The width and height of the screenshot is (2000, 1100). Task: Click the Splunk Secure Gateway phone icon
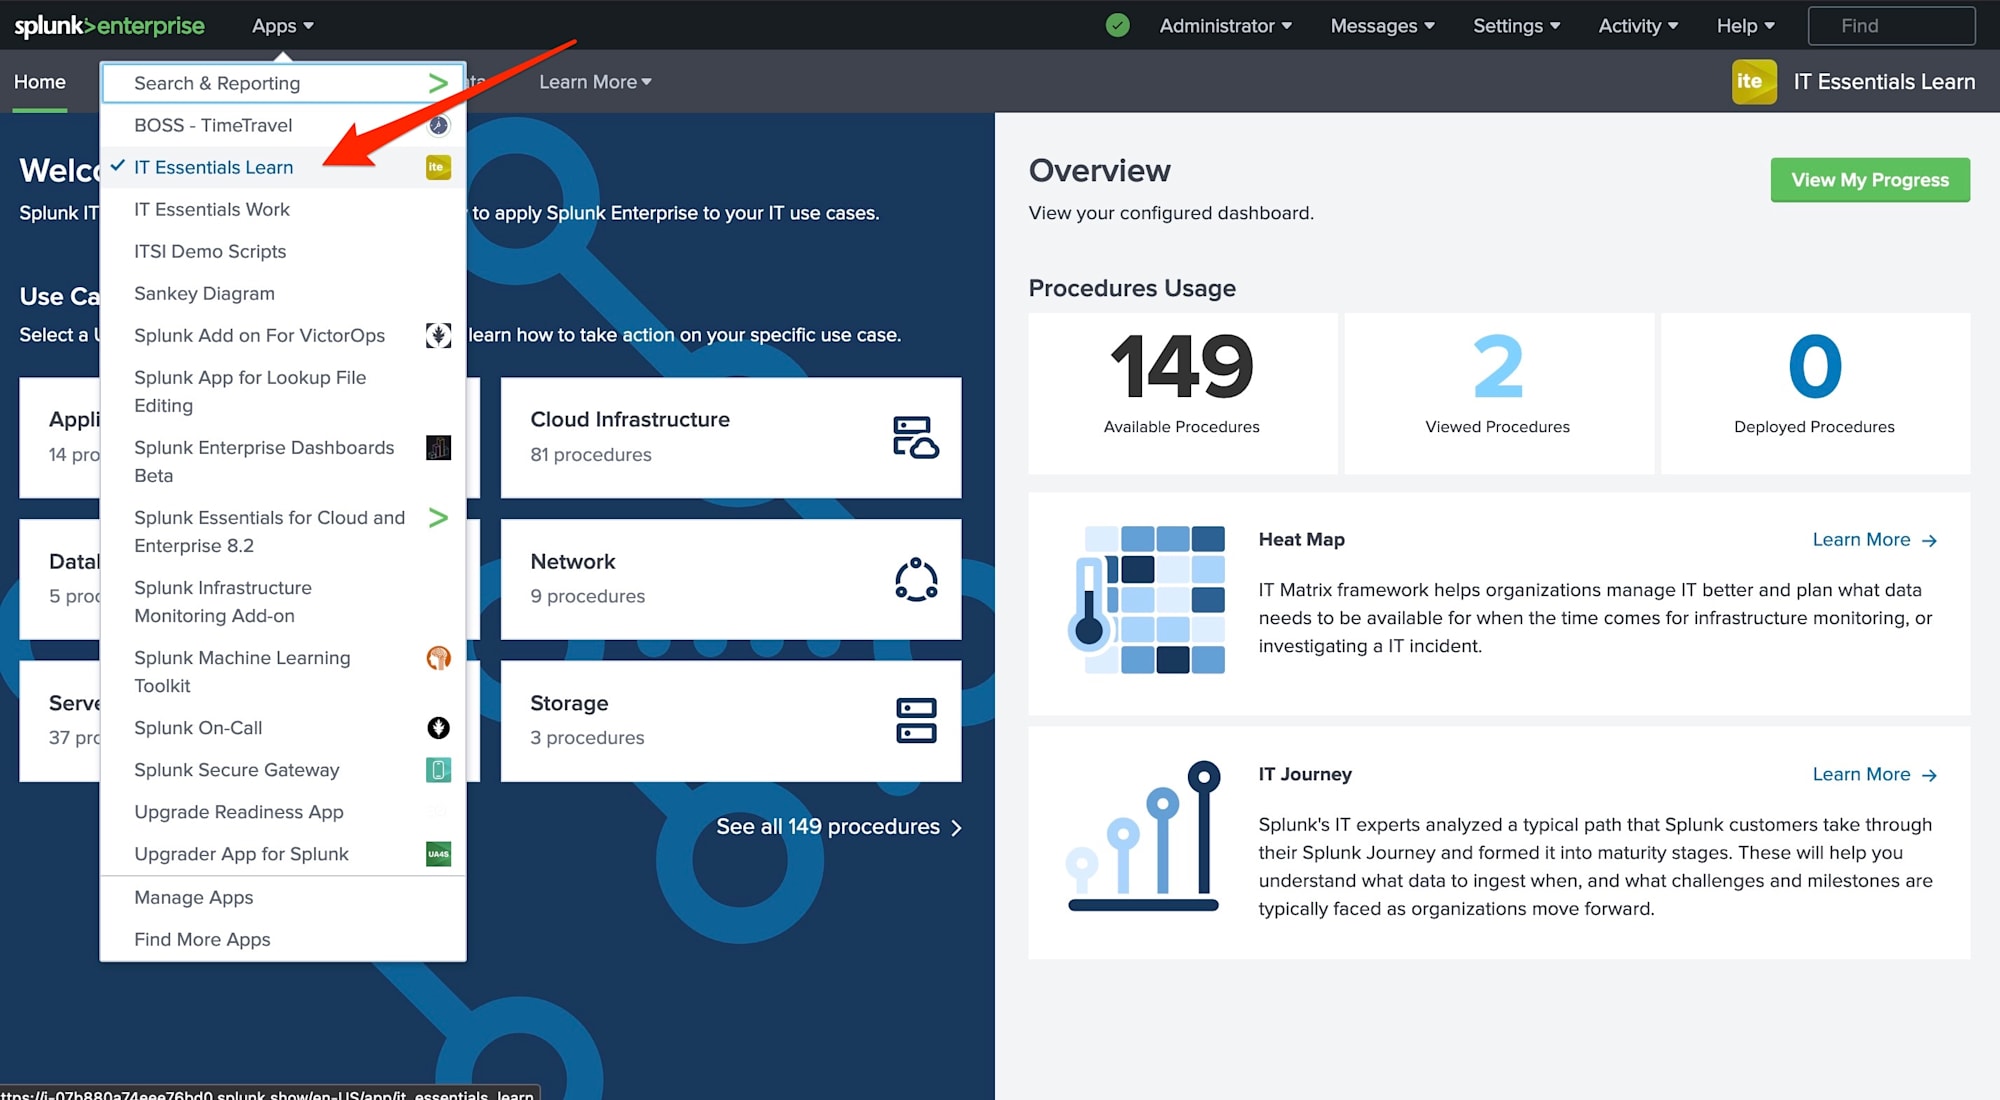coord(438,769)
